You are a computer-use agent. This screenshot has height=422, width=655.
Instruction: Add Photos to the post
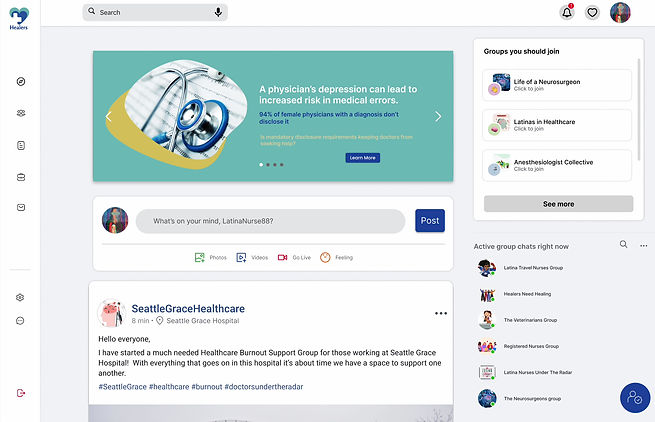[x=211, y=257]
